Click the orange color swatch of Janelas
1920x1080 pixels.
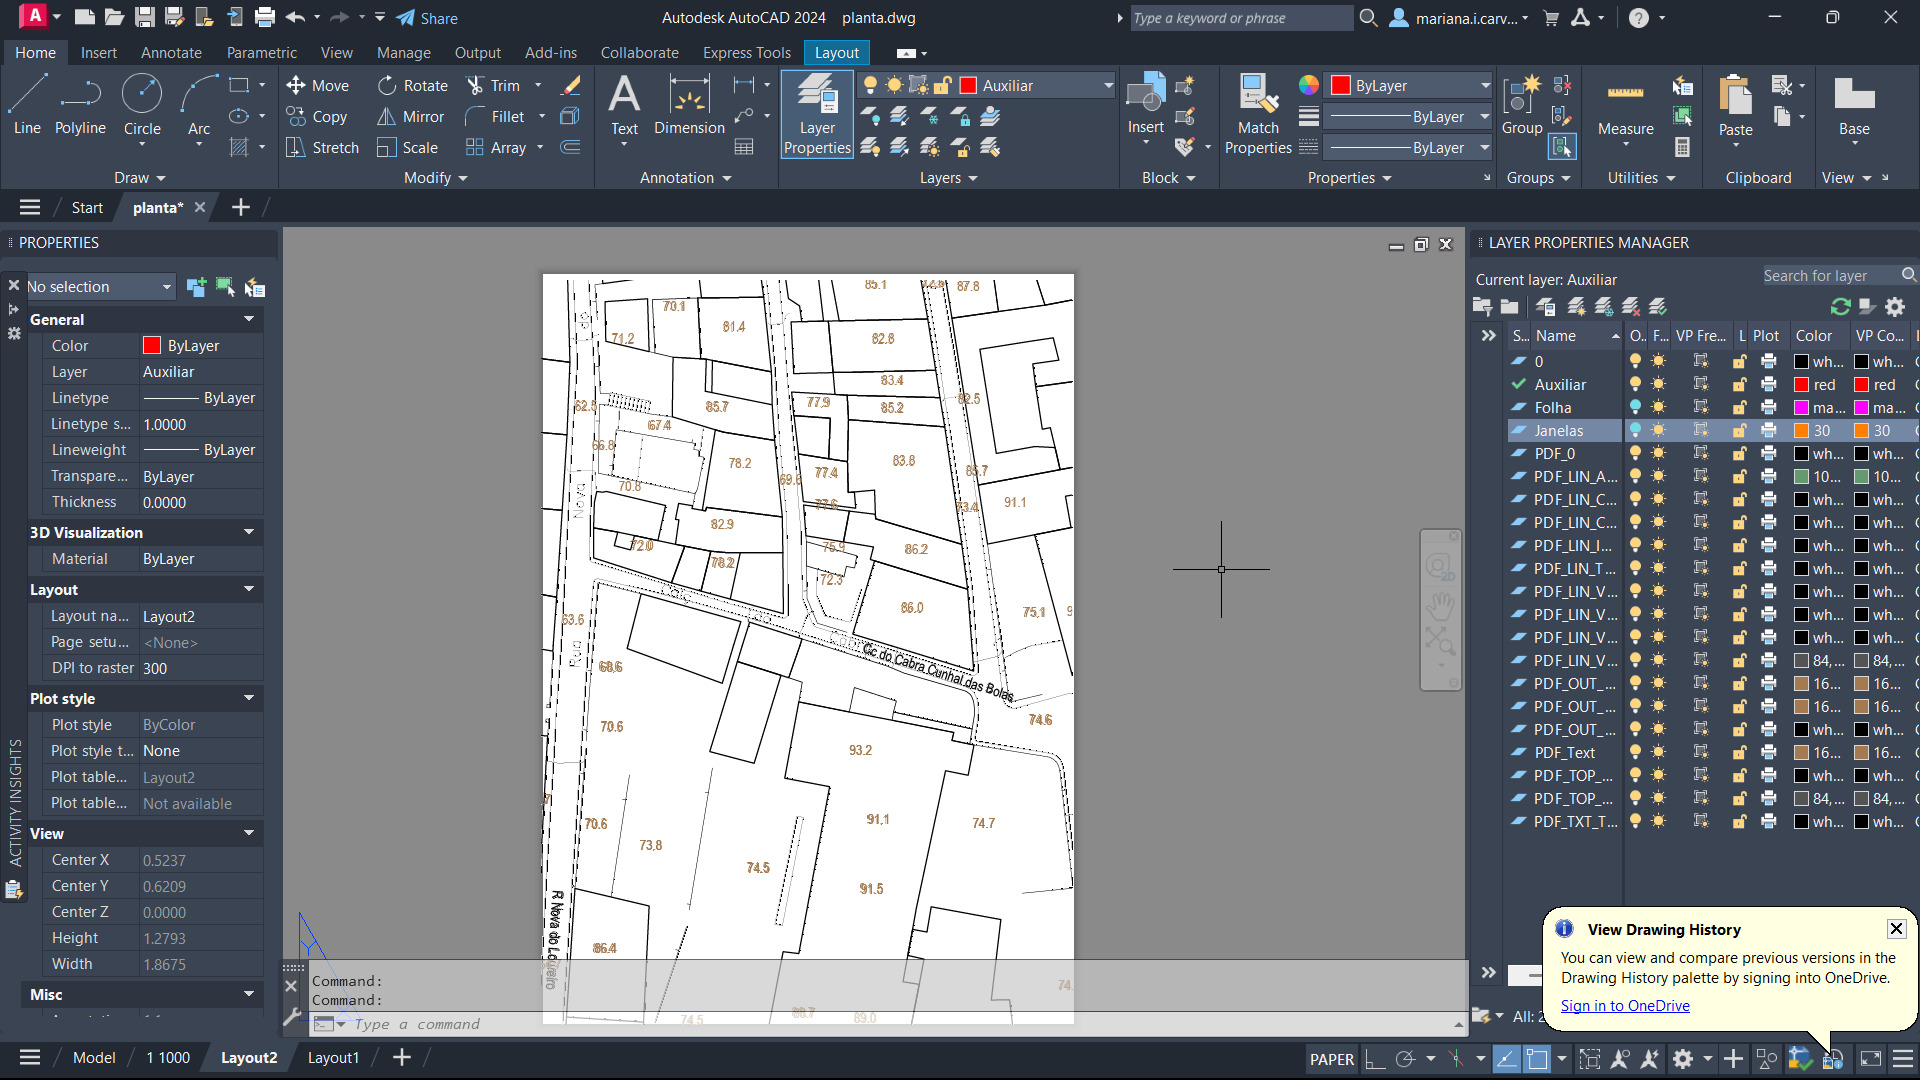pos(1802,431)
